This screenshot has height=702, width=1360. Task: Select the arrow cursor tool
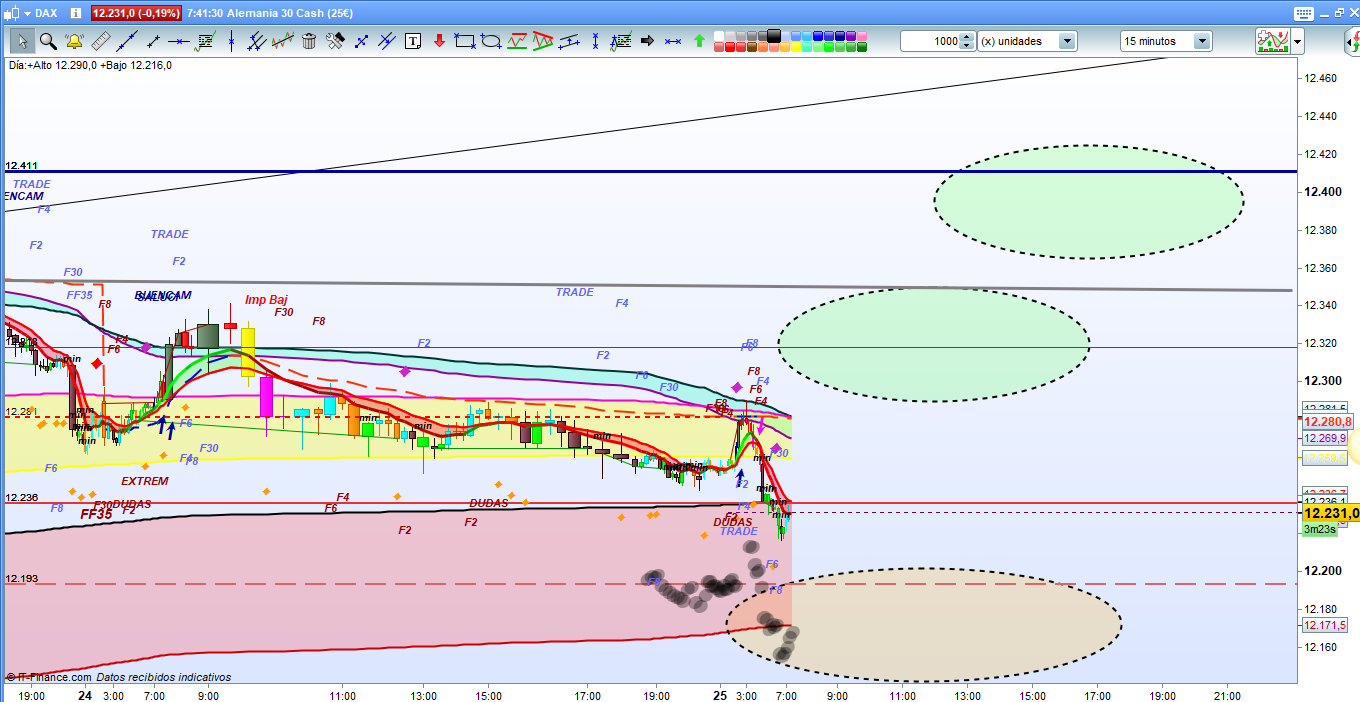point(22,41)
